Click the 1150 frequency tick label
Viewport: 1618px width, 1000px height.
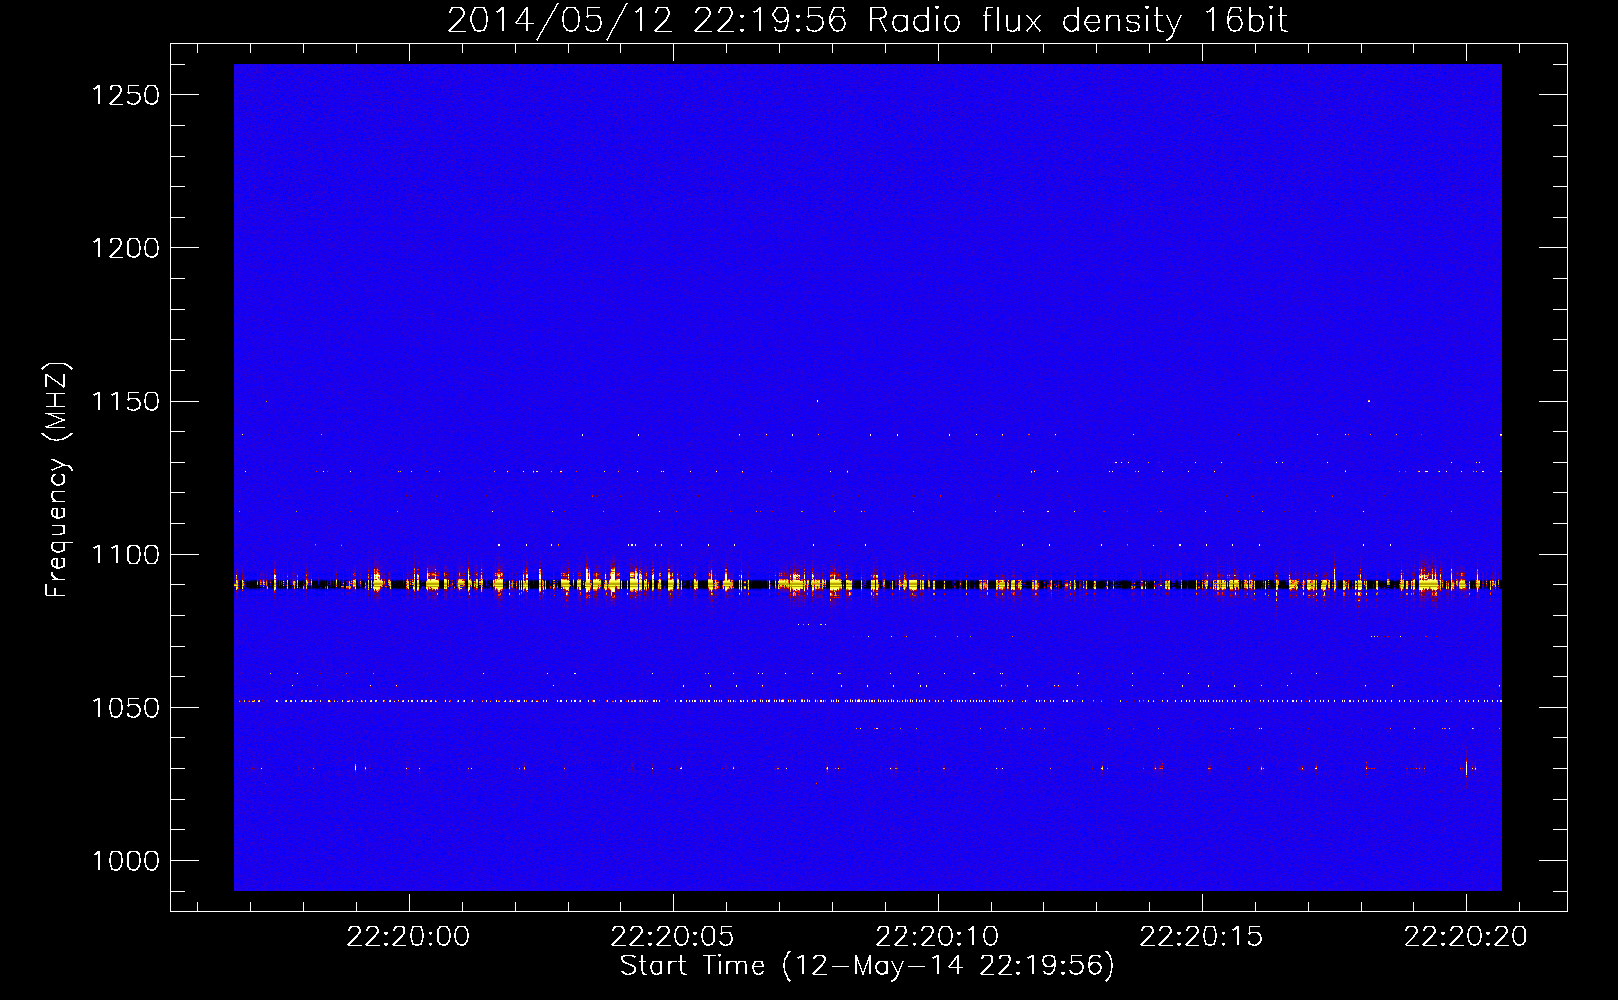click(x=125, y=401)
